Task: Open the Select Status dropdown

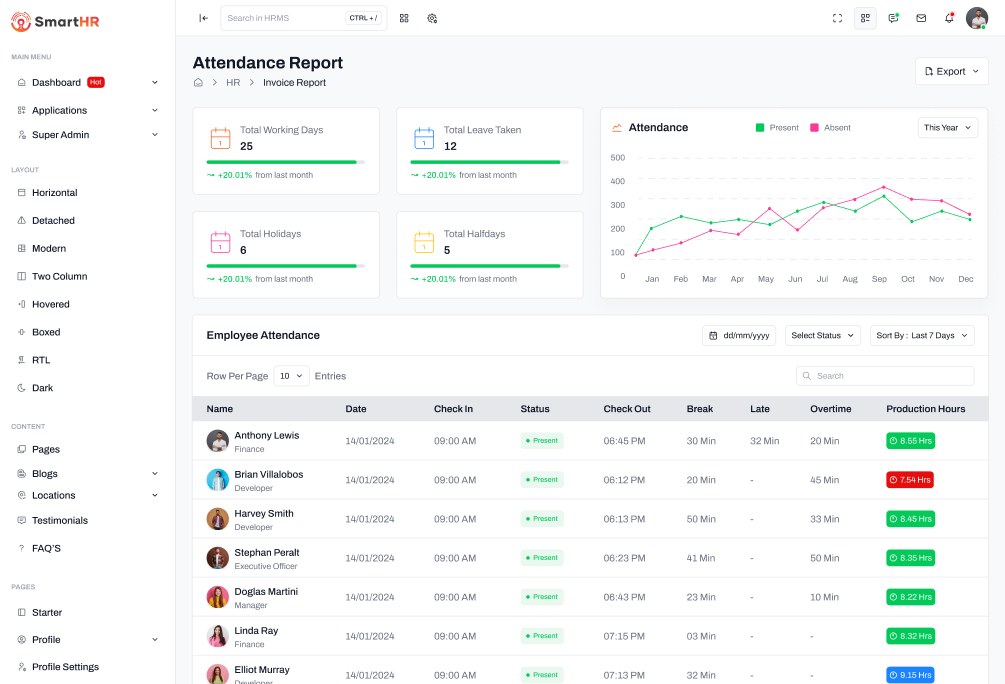Action: pyautogui.click(x=822, y=336)
